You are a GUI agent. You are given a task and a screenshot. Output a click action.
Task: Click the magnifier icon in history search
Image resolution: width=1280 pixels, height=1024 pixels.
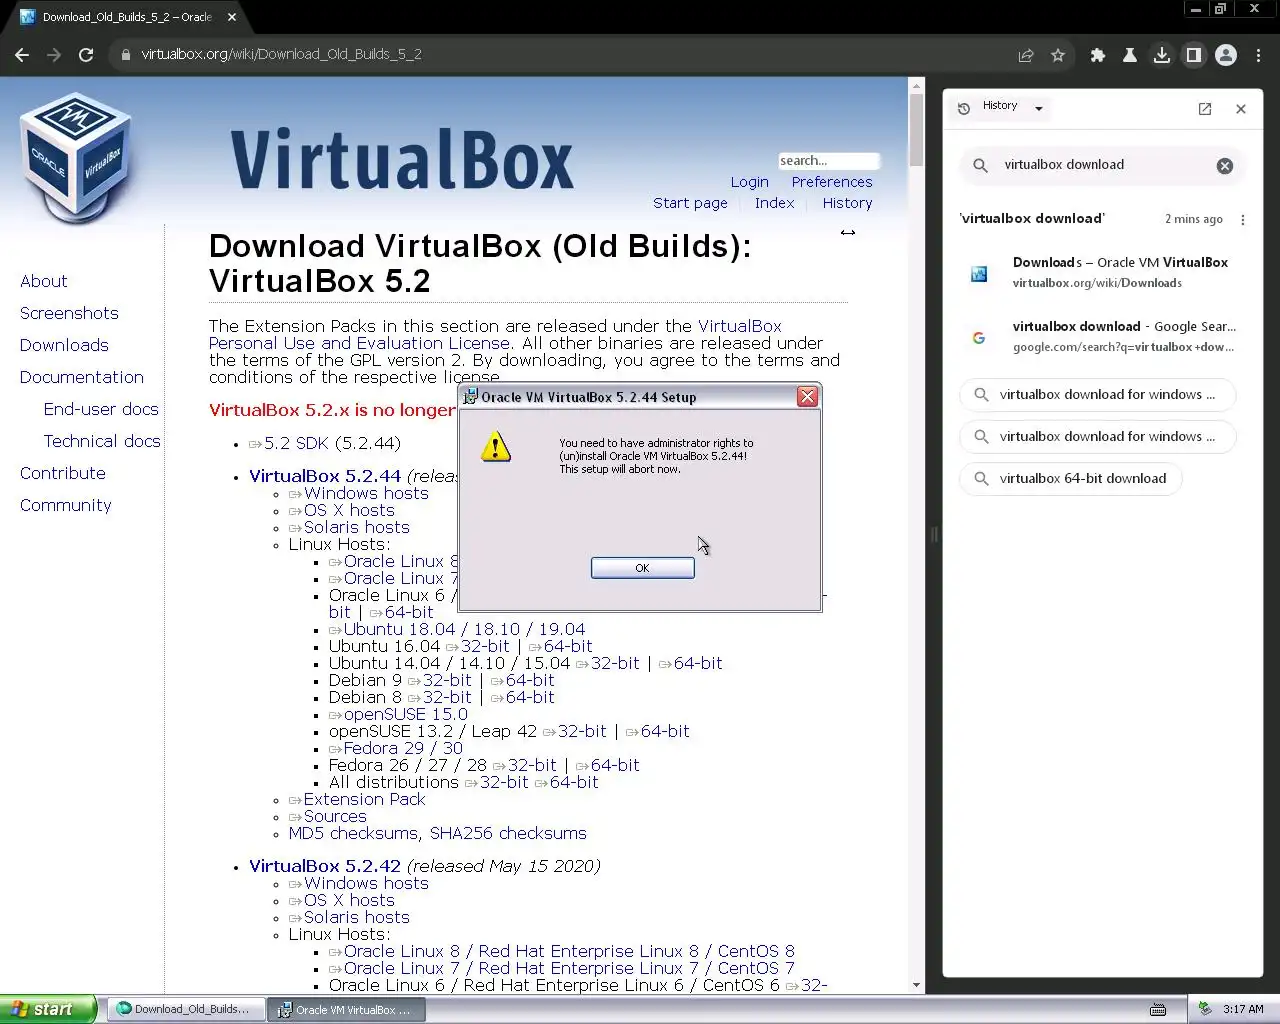[x=981, y=166]
